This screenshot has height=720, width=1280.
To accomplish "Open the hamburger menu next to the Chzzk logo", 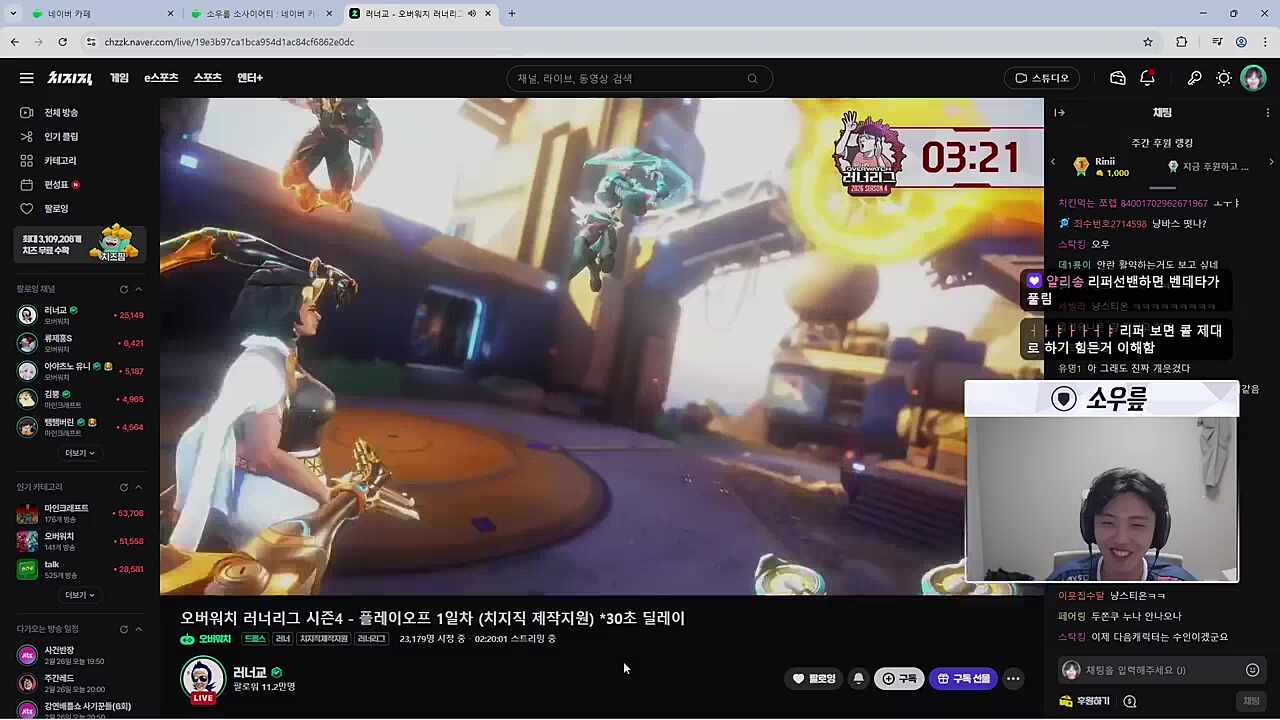I will [x=27, y=78].
